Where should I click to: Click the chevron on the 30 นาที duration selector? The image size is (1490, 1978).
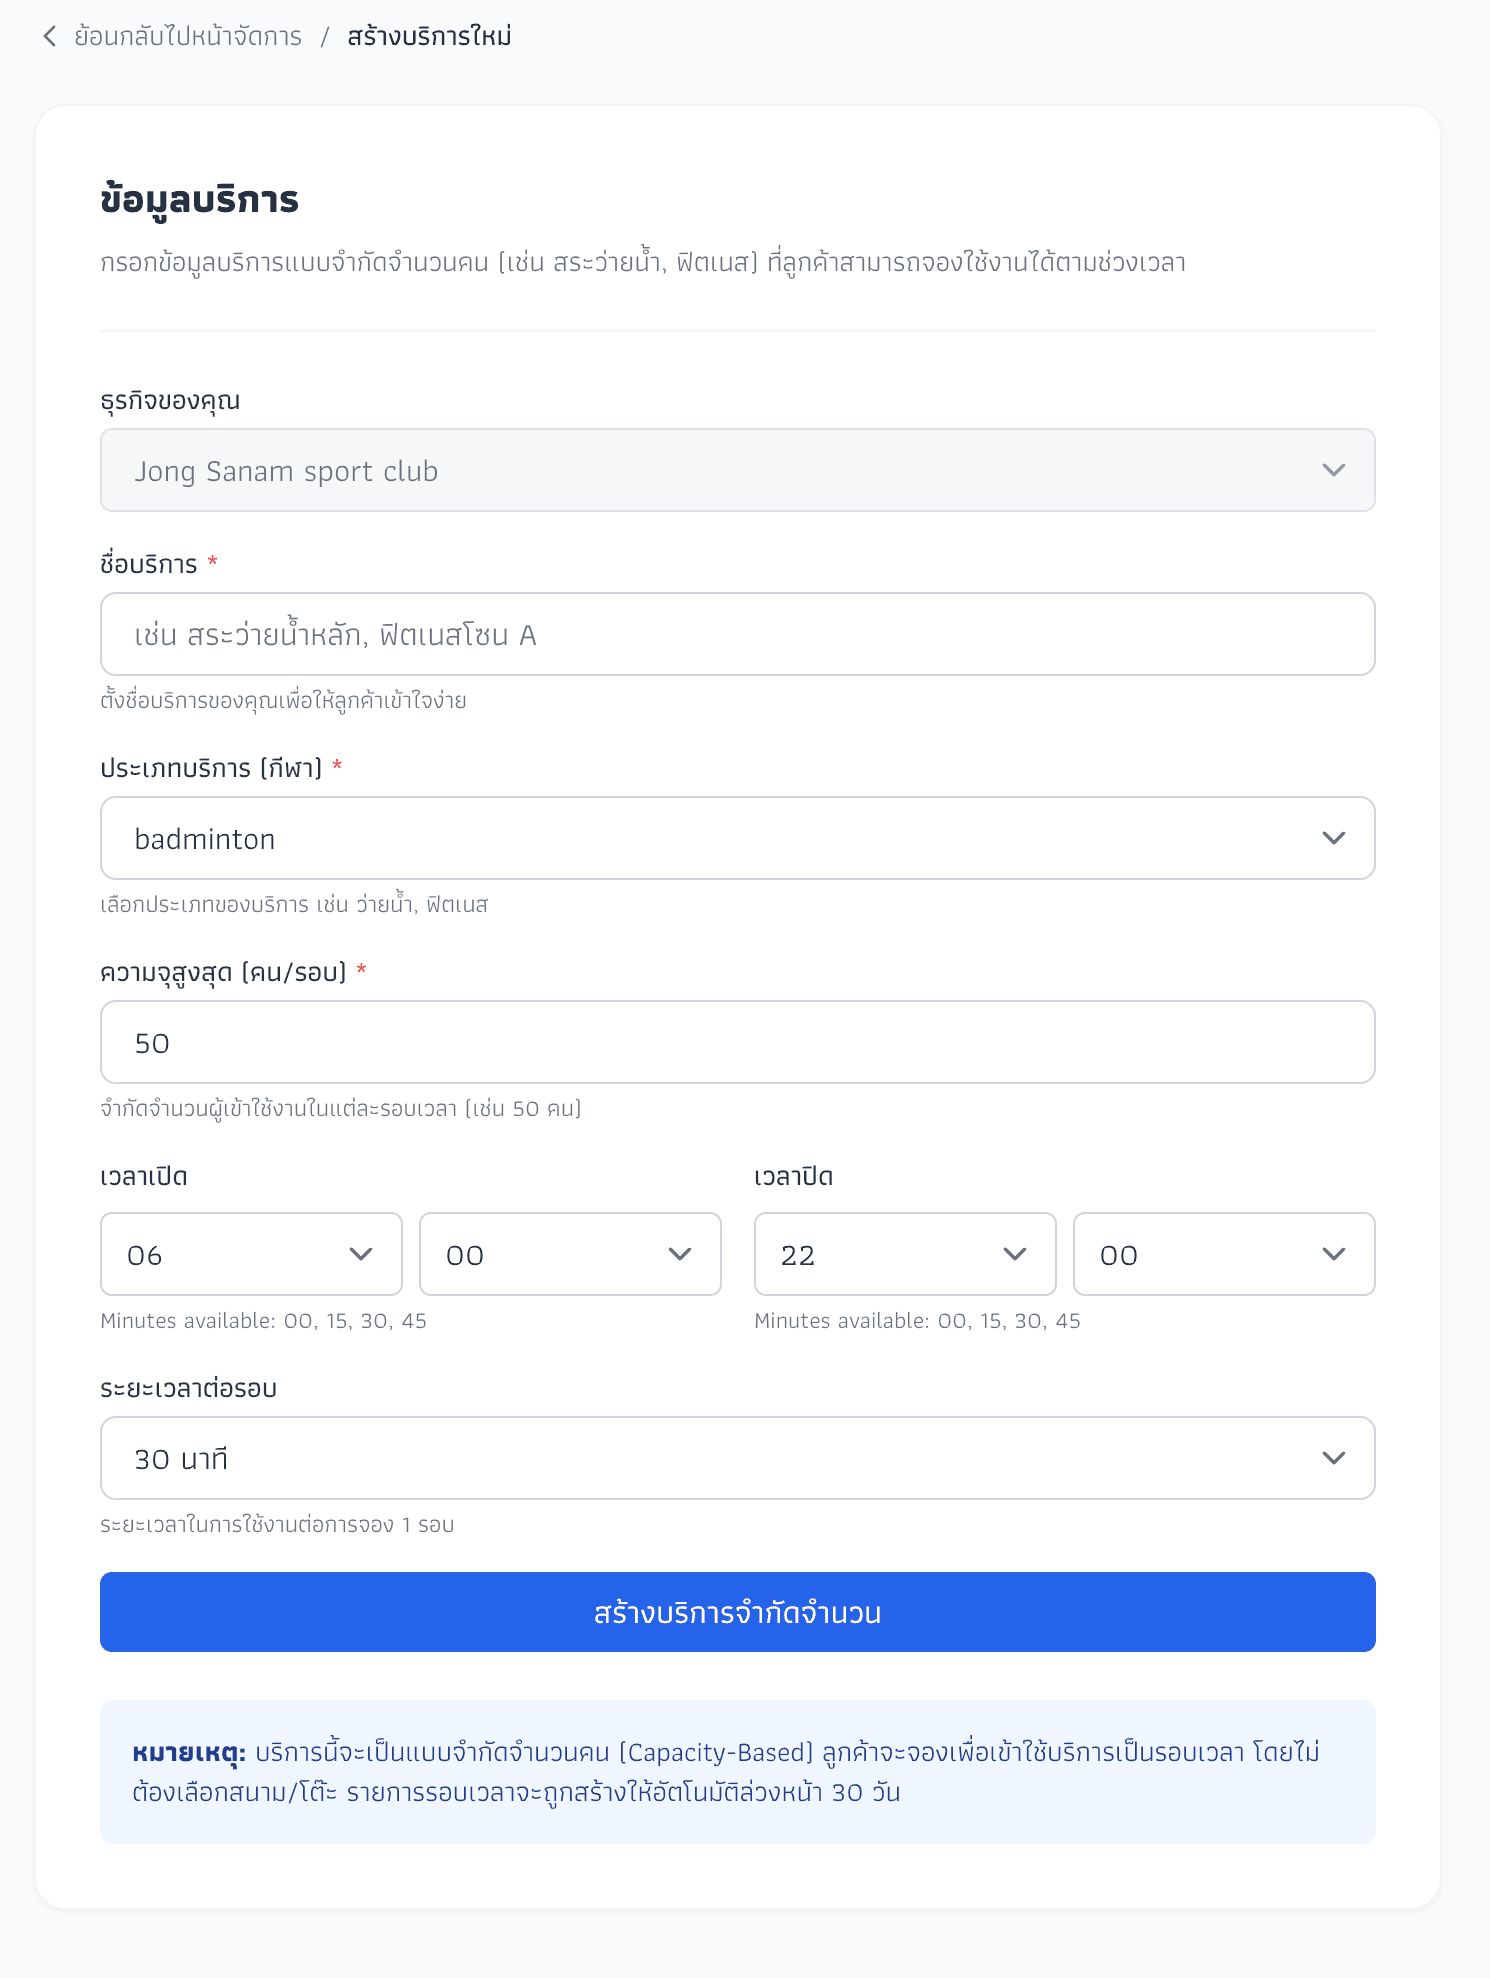tap(1334, 1458)
